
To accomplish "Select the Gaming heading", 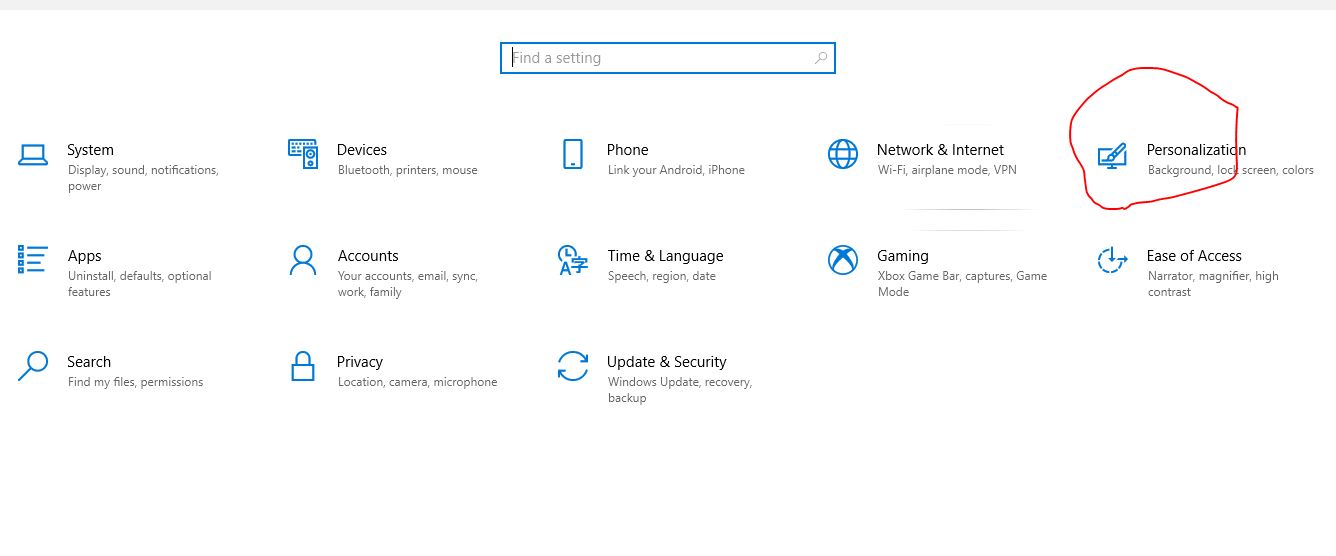I will click(x=903, y=256).
